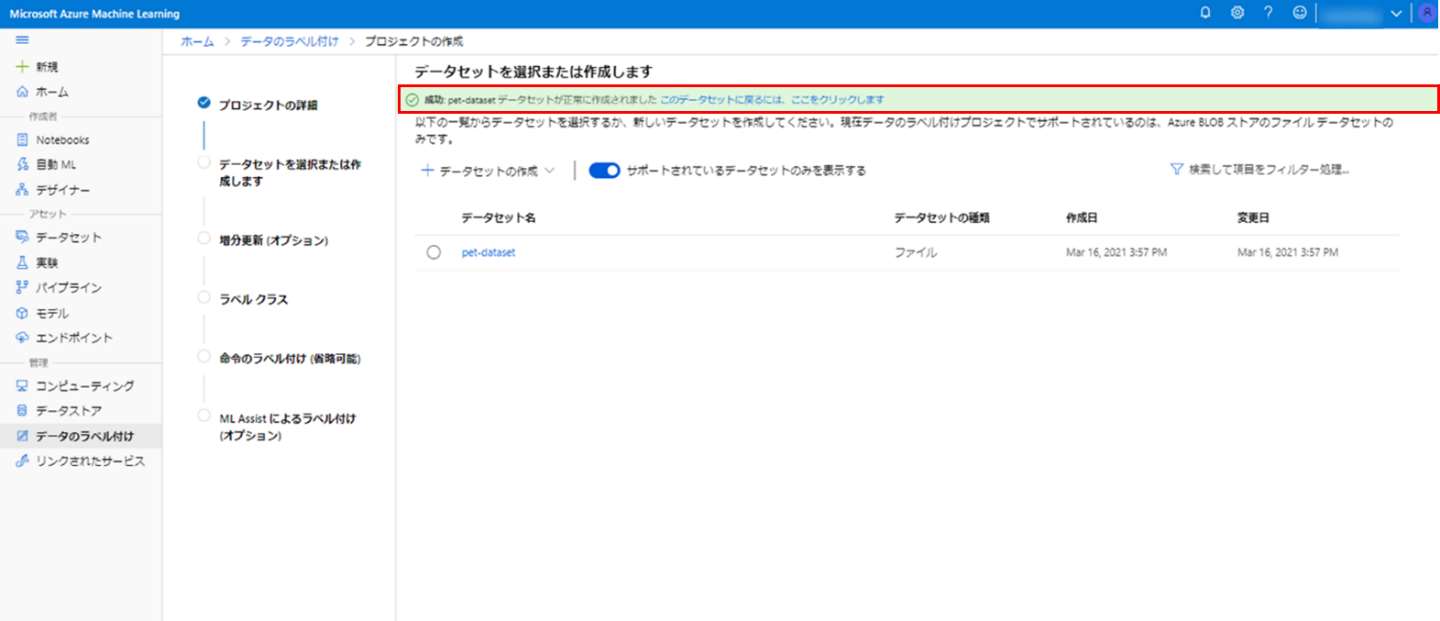Click the plus icon beside 新規
The width and height of the screenshot is (1440, 621).
pos(22,67)
